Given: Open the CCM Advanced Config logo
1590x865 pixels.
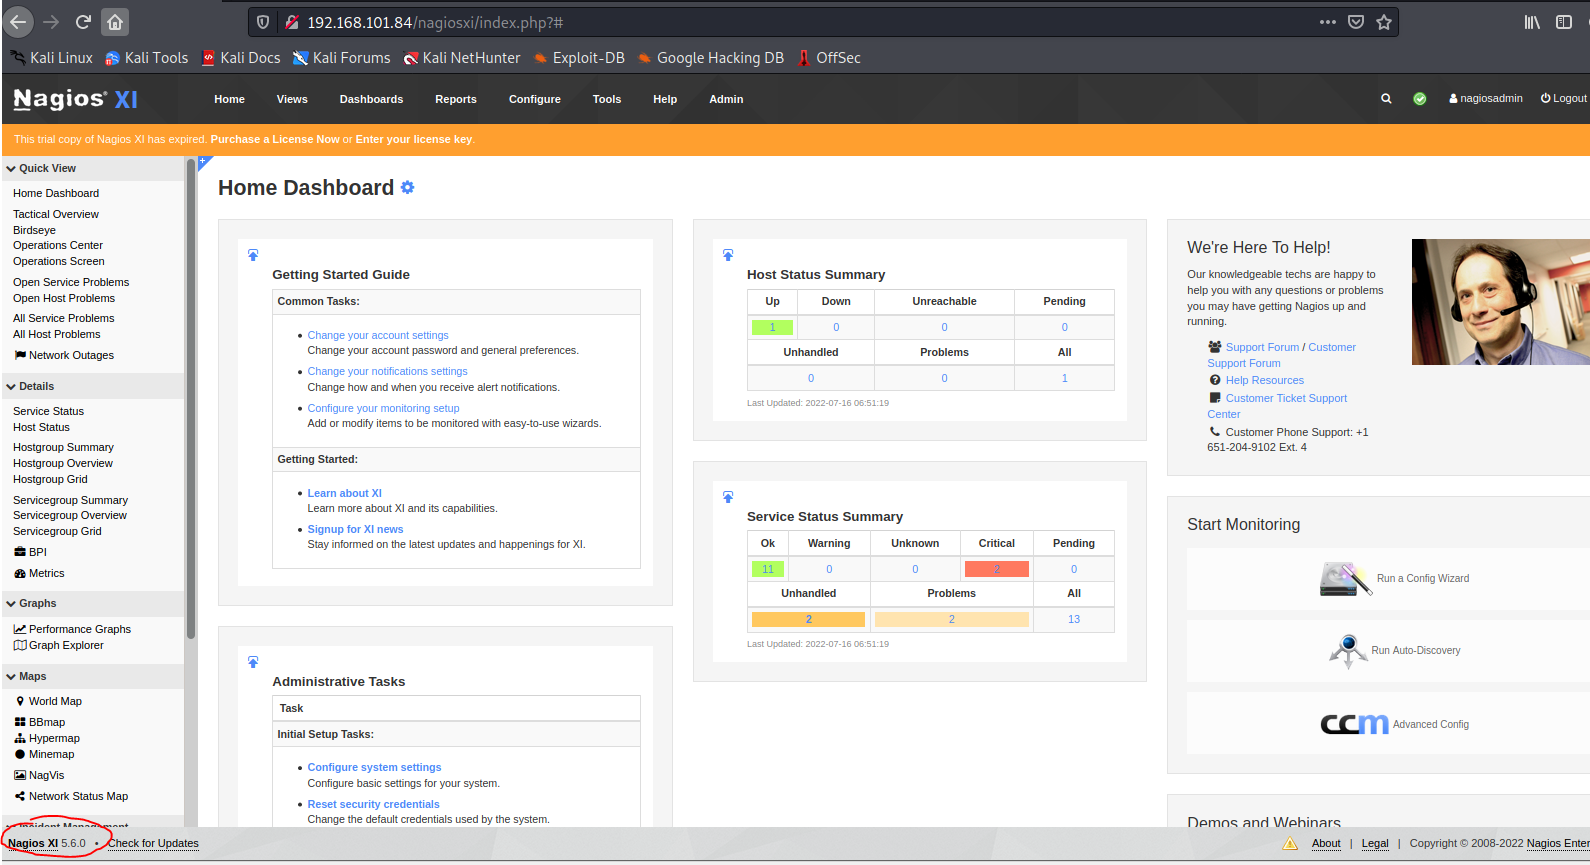Looking at the screenshot, I should (1354, 723).
